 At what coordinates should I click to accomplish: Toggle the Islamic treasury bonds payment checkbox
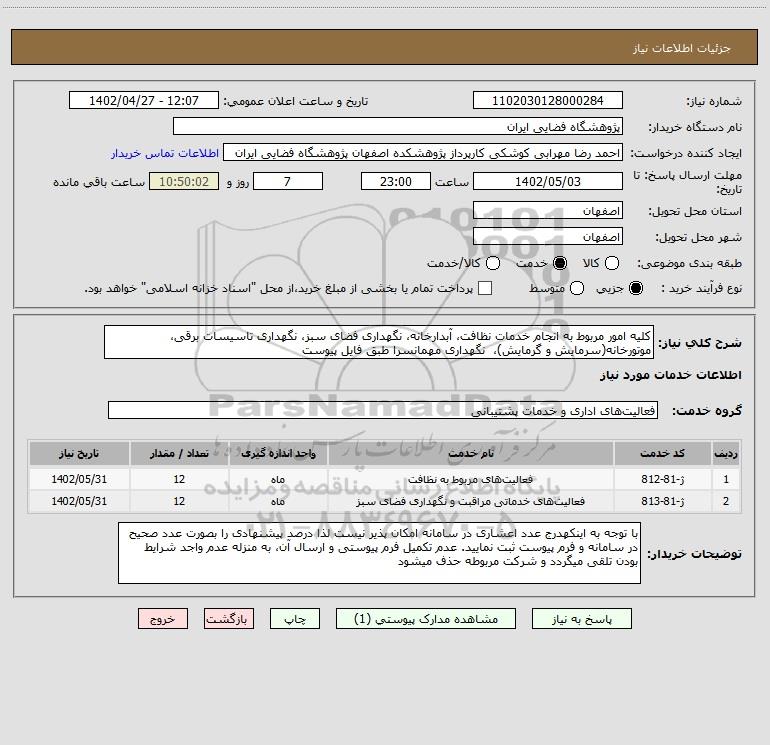(x=485, y=288)
